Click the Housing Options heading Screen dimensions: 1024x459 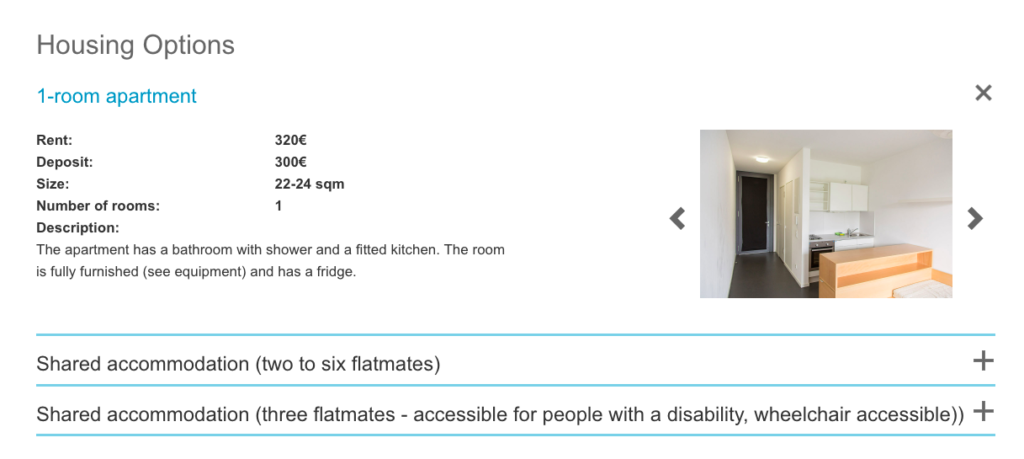point(135,45)
